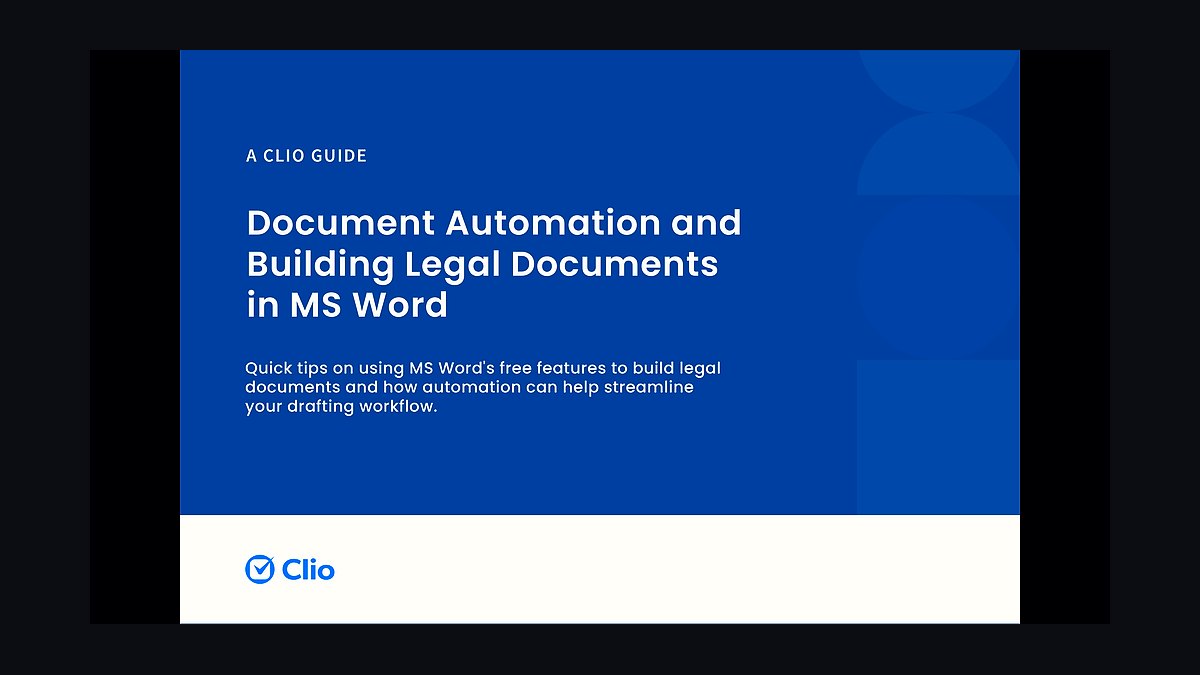Click the subtitle line starting "documents and how automation"

470,387
